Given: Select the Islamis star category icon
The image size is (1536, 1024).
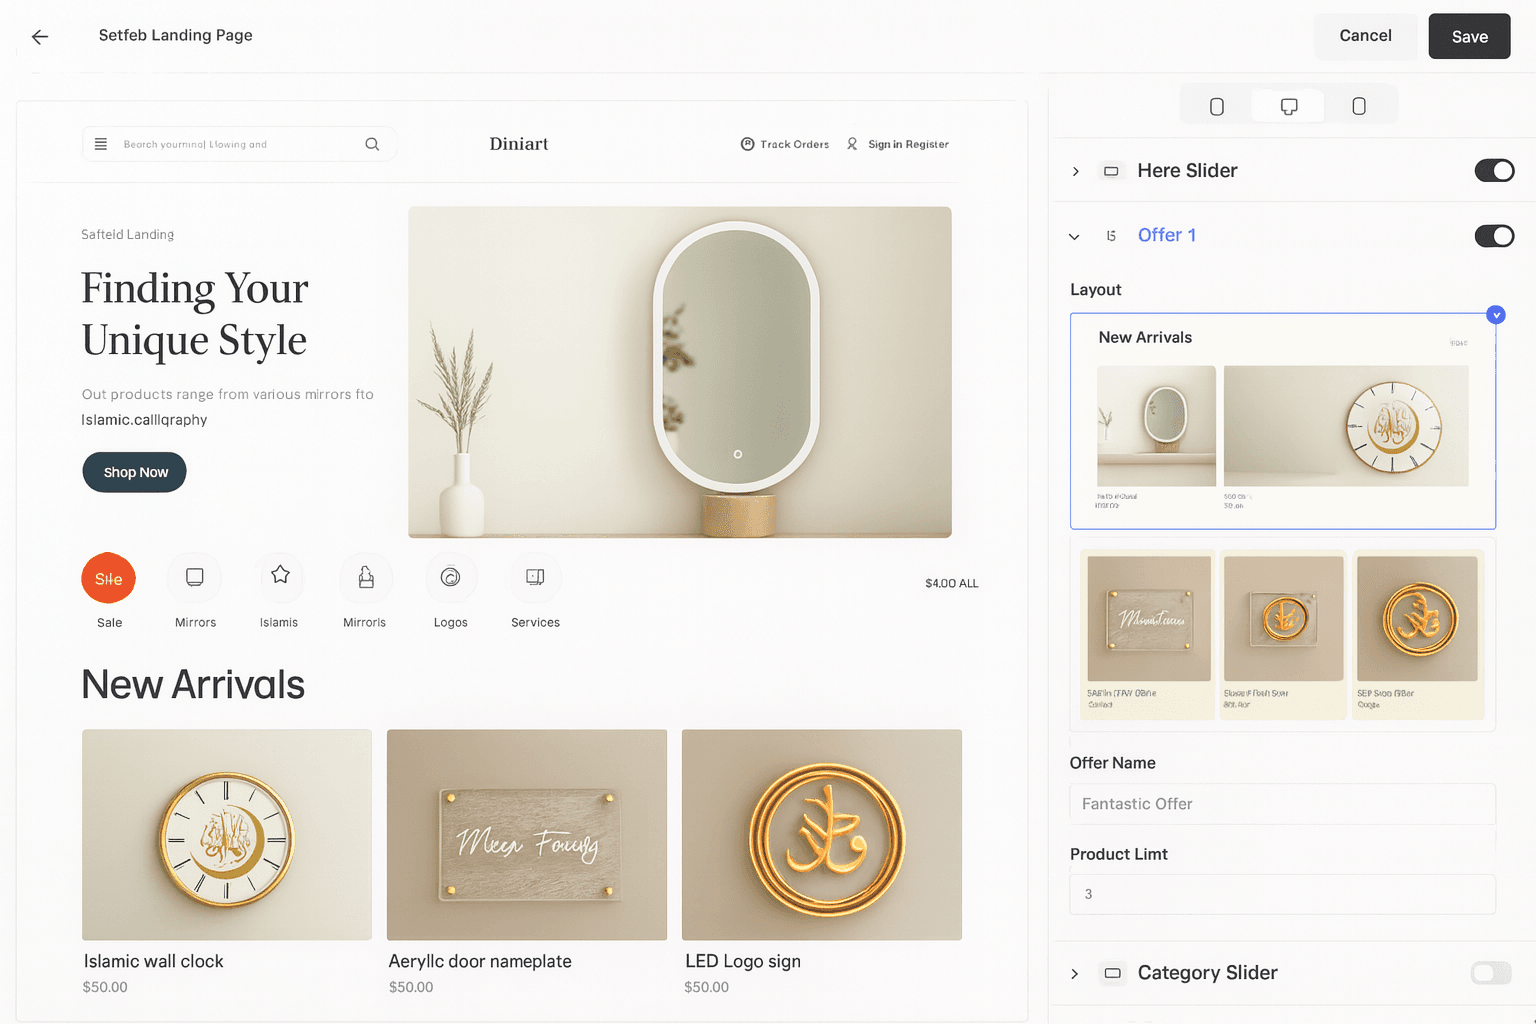Looking at the screenshot, I should [280, 576].
